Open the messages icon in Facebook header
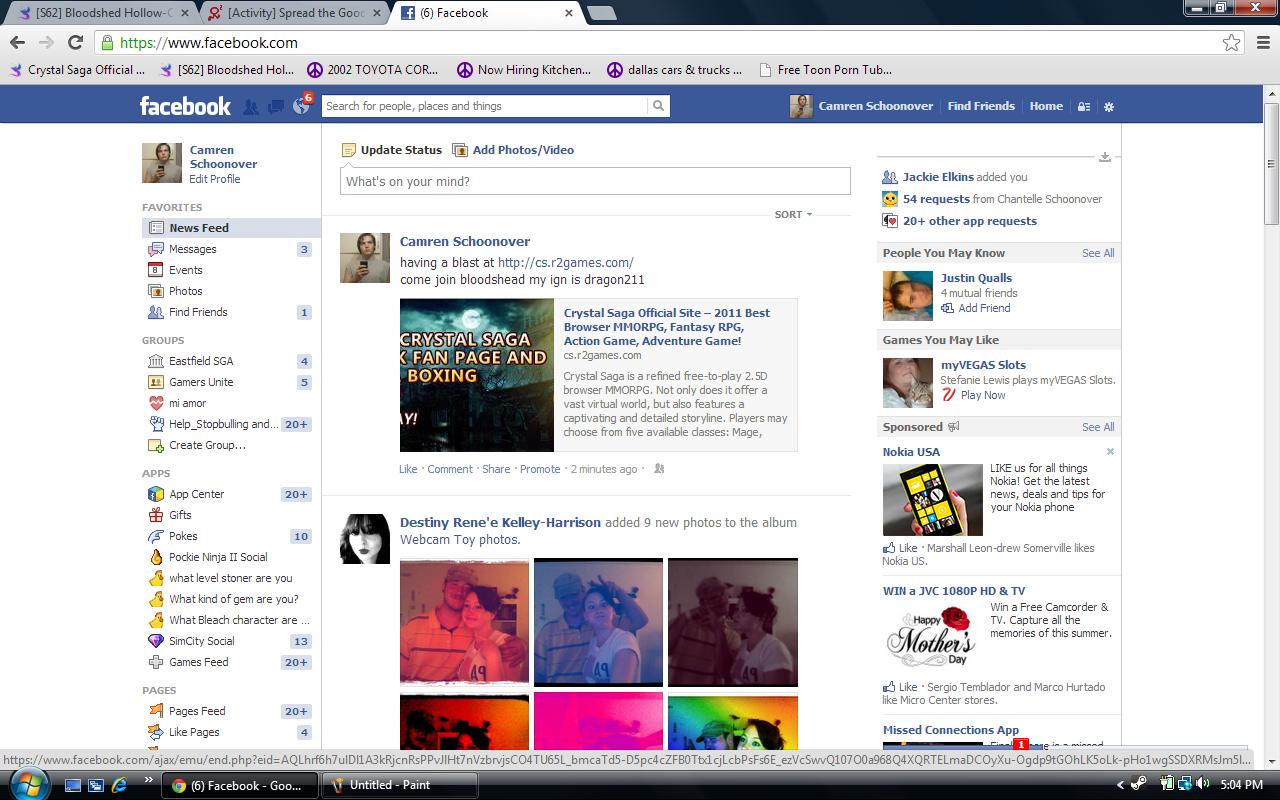 [275, 106]
